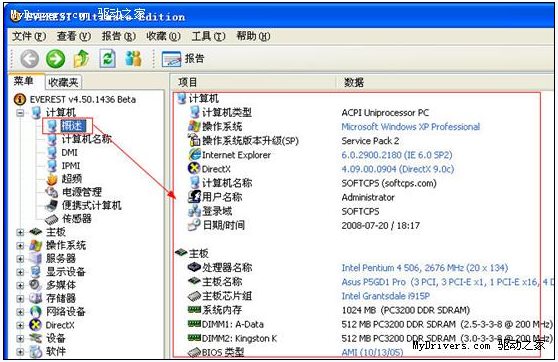
Task: Open the 报告(R) menu
Action: [119, 36]
